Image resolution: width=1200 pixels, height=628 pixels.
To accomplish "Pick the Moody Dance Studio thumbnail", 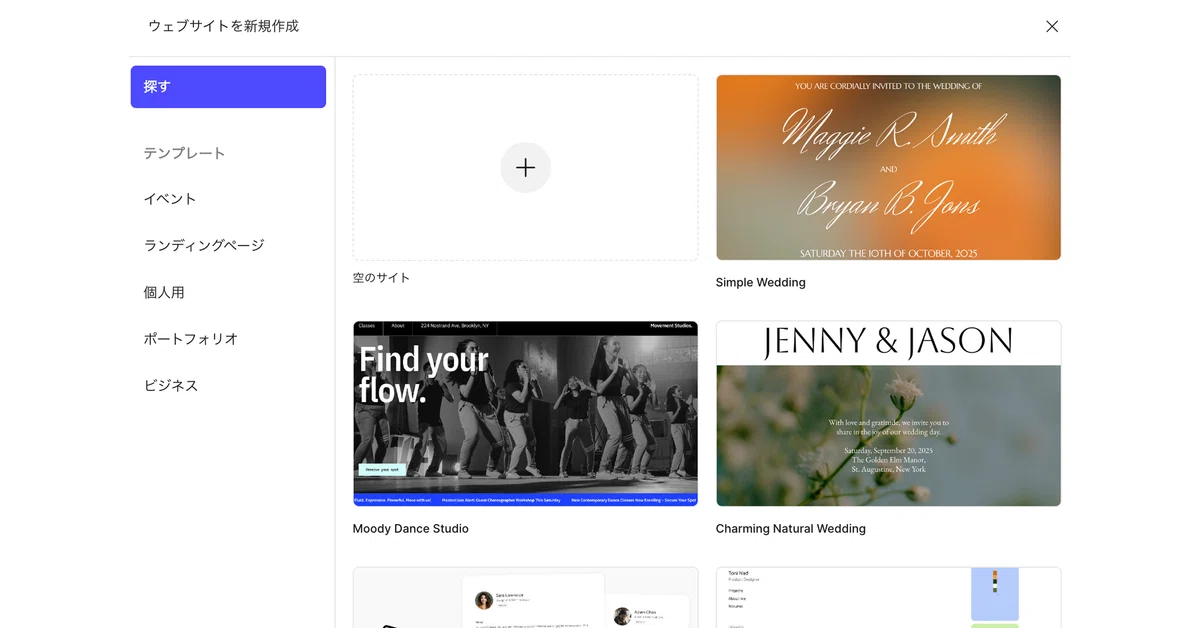I will click(525, 414).
